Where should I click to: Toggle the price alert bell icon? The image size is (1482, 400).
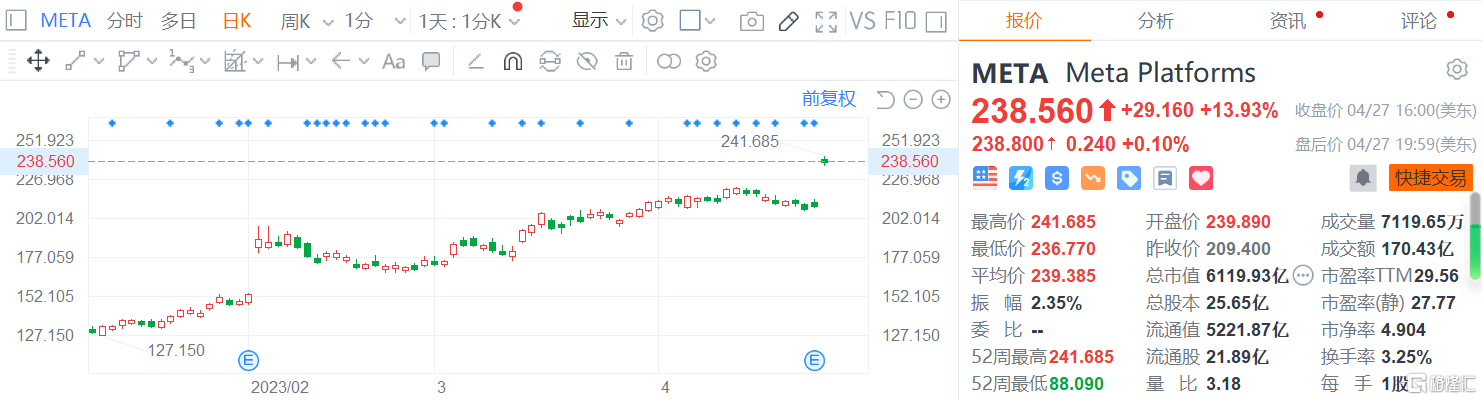(1362, 178)
